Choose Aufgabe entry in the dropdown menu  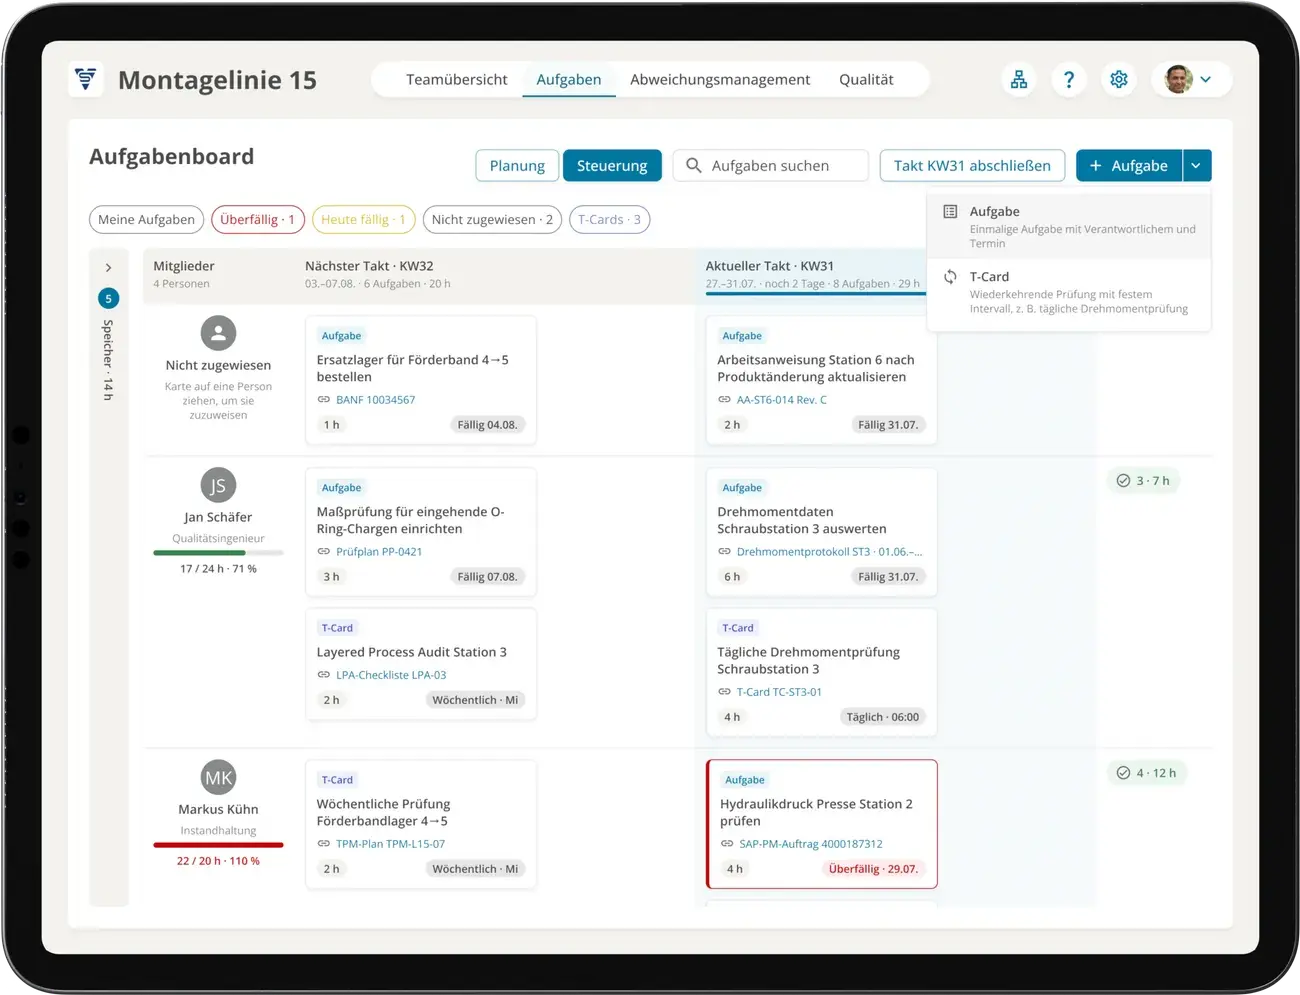[1069, 226]
